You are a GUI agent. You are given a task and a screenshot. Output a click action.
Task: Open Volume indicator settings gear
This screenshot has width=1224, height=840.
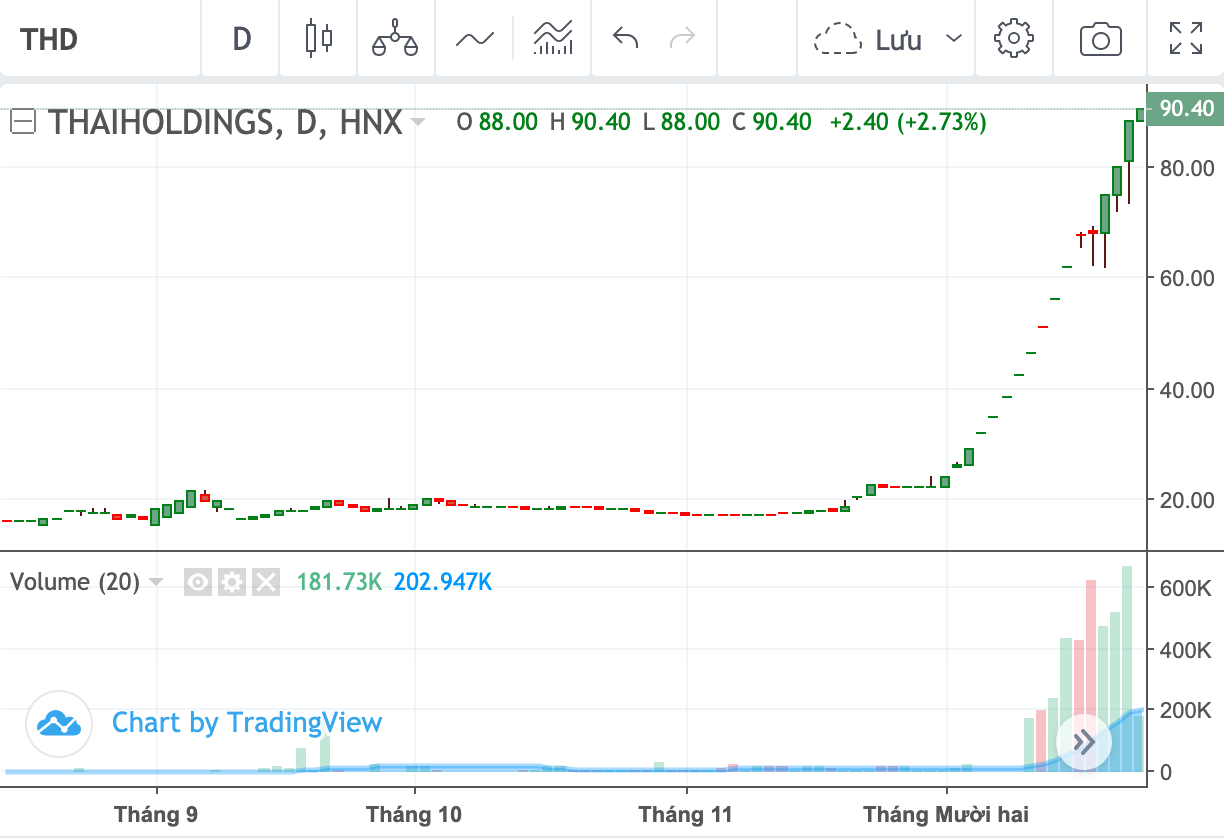click(x=231, y=582)
